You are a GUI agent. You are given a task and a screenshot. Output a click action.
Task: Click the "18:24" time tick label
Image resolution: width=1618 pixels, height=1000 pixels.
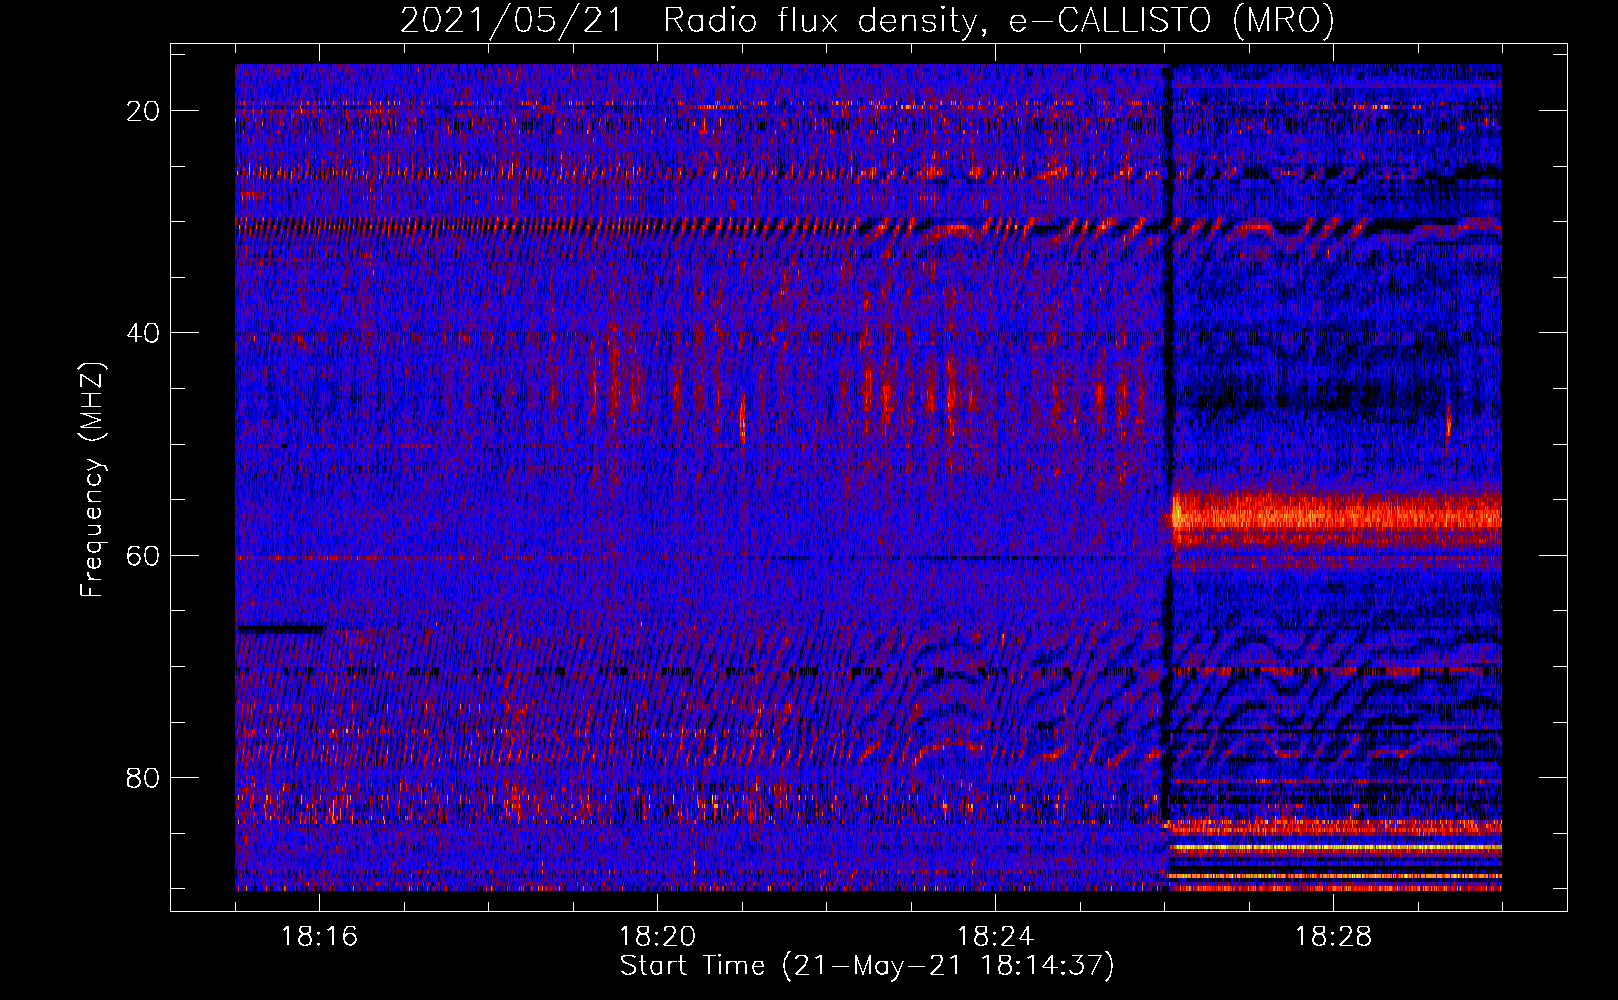995,937
